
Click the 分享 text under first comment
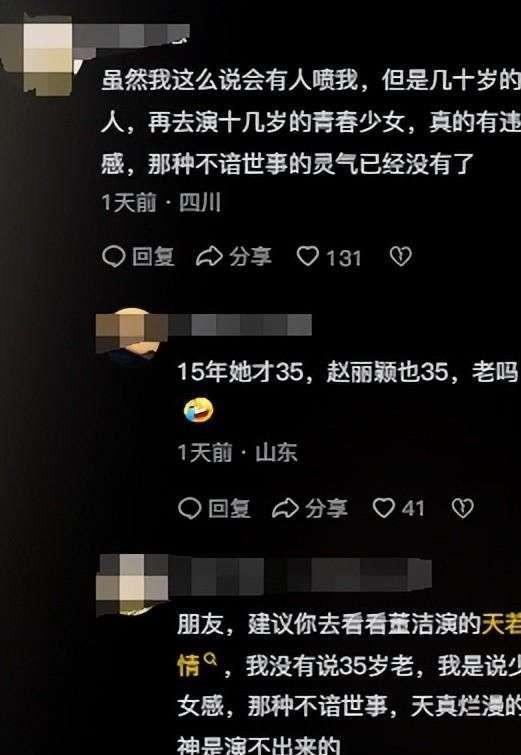(250, 257)
